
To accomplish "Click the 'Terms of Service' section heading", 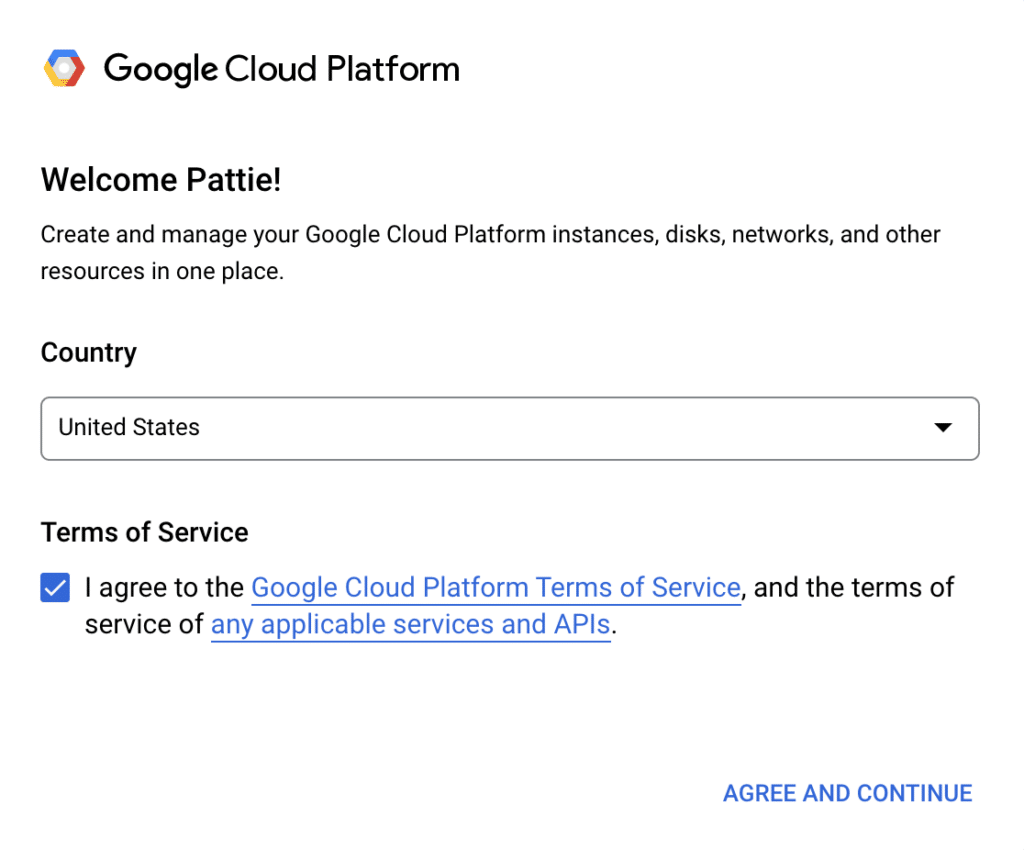I will tap(144, 532).
